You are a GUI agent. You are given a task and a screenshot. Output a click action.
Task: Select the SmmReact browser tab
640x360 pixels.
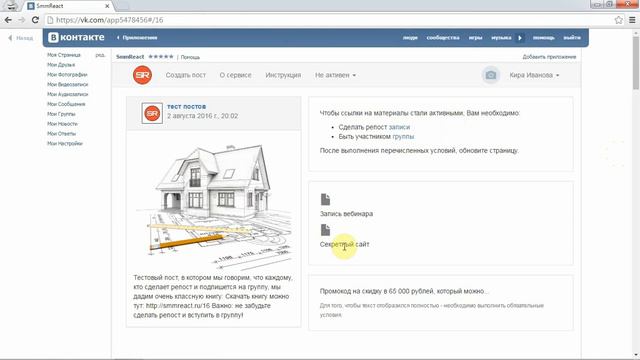click(x=69, y=6)
